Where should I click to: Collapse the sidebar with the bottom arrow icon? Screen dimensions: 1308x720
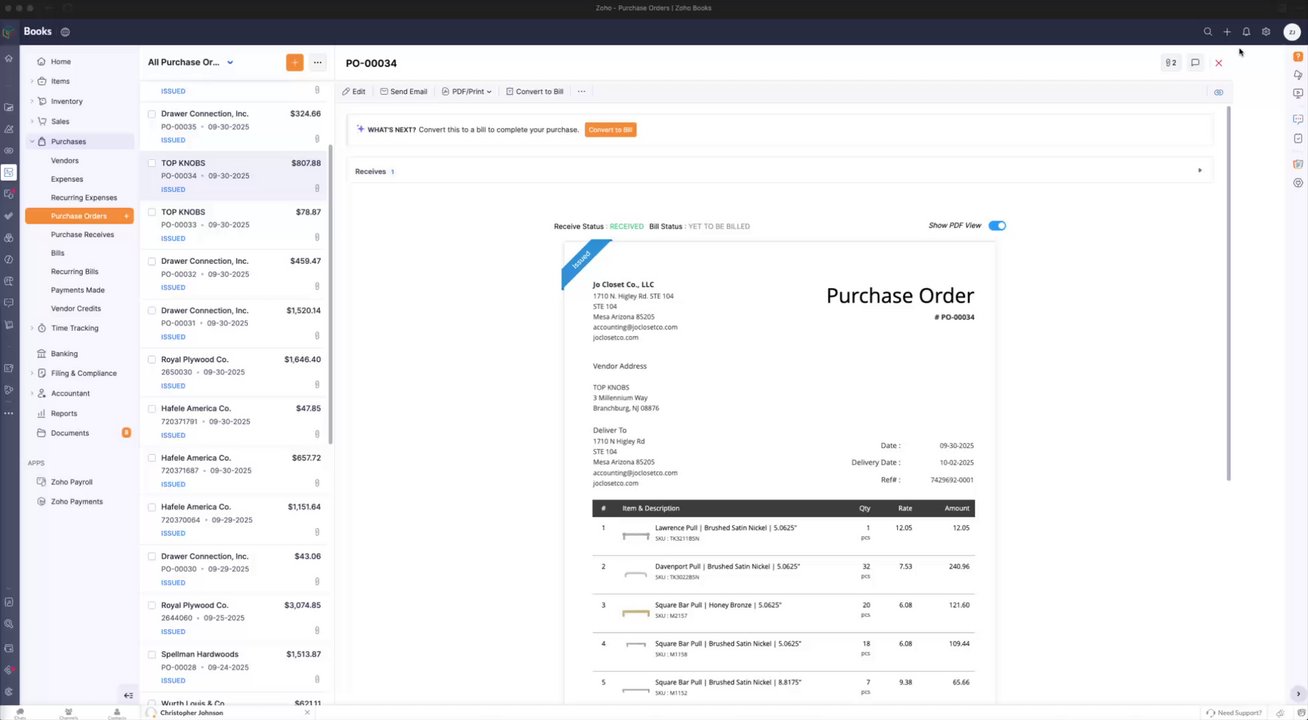128,695
